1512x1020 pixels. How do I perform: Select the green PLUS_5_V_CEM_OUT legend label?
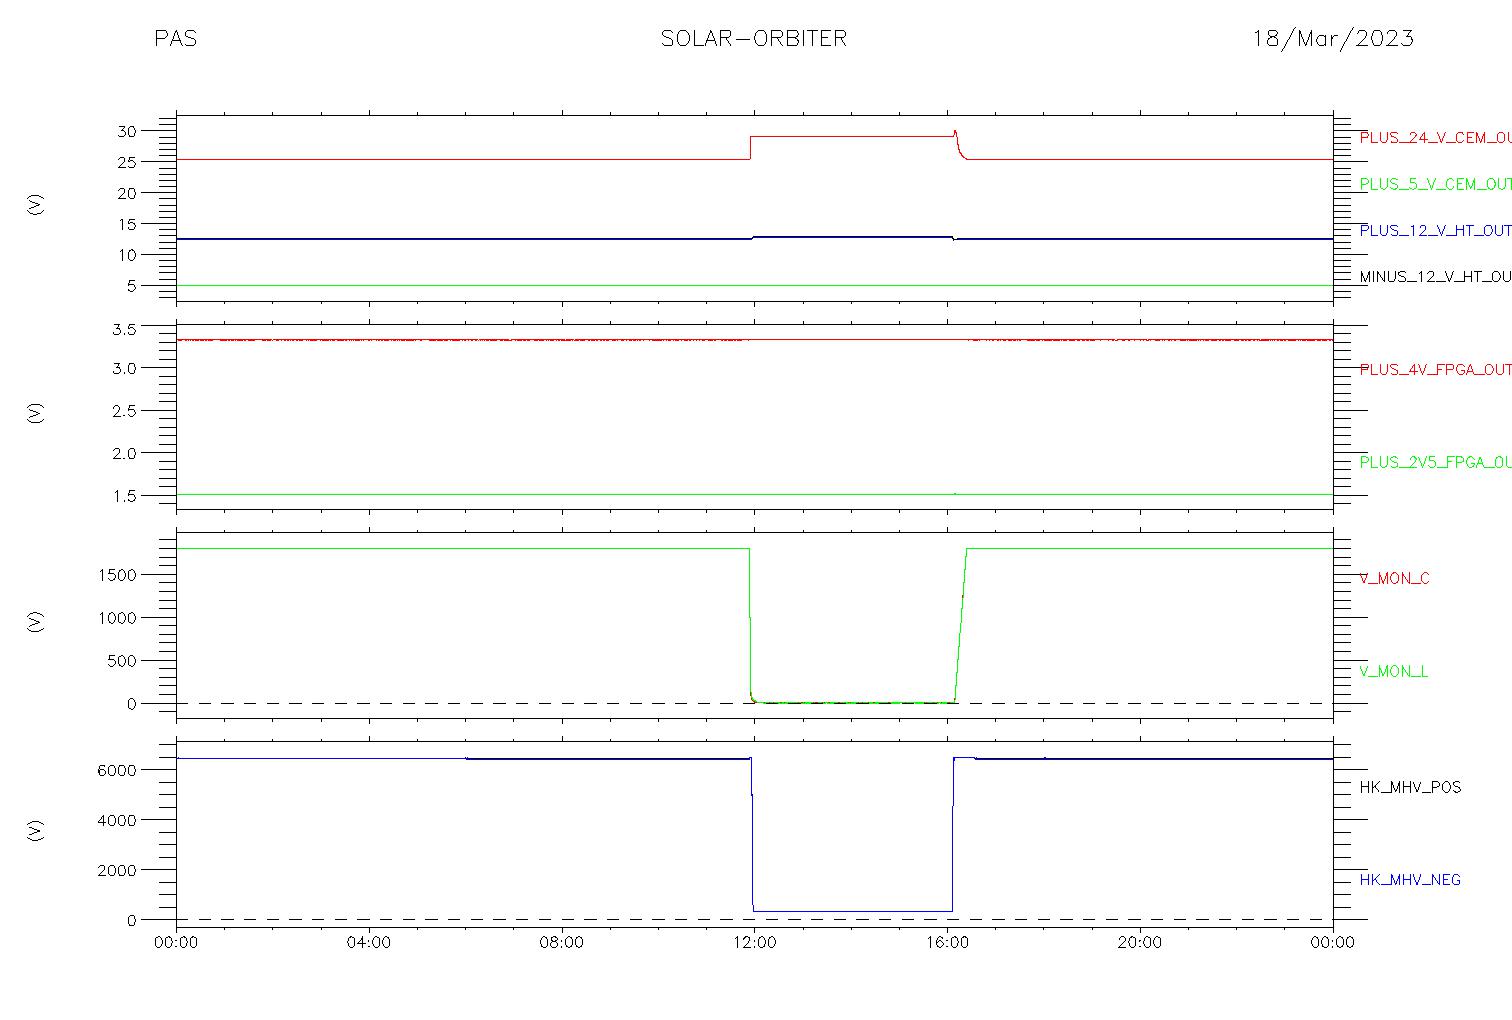pyautogui.click(x=1435, y=184)
